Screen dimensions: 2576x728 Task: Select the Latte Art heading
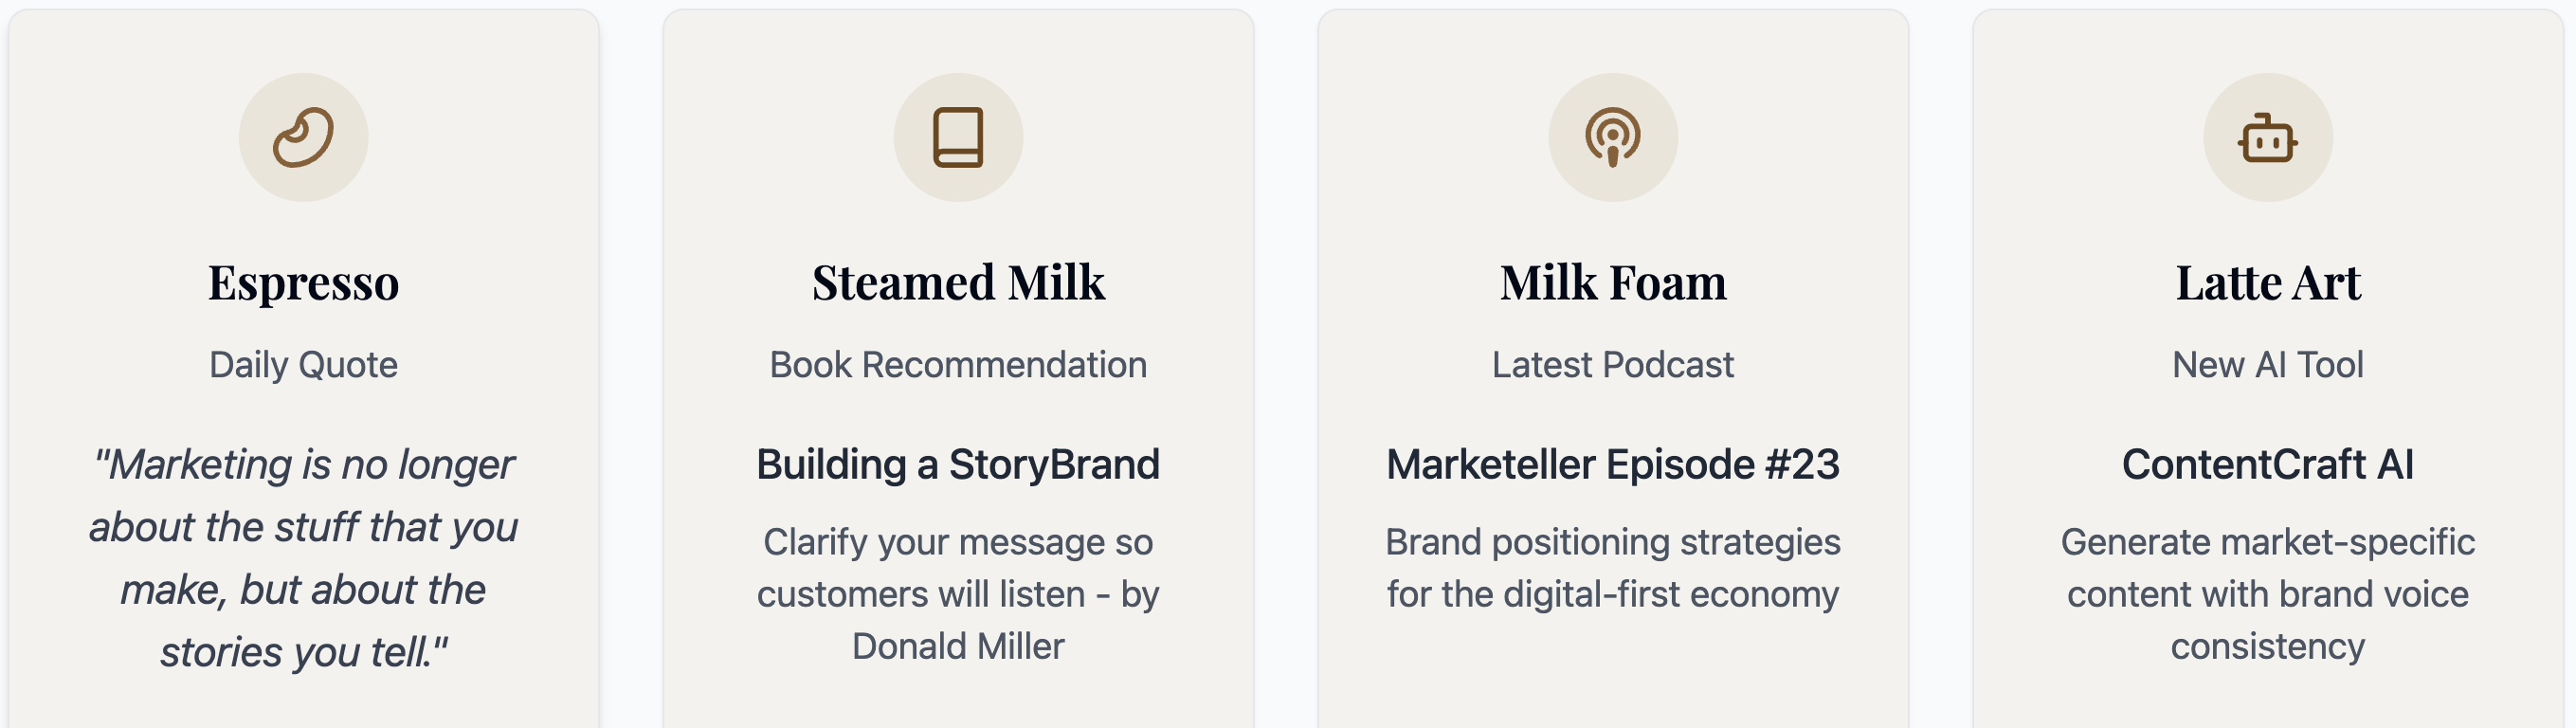pyautogui.click(x=2267, y=282)
